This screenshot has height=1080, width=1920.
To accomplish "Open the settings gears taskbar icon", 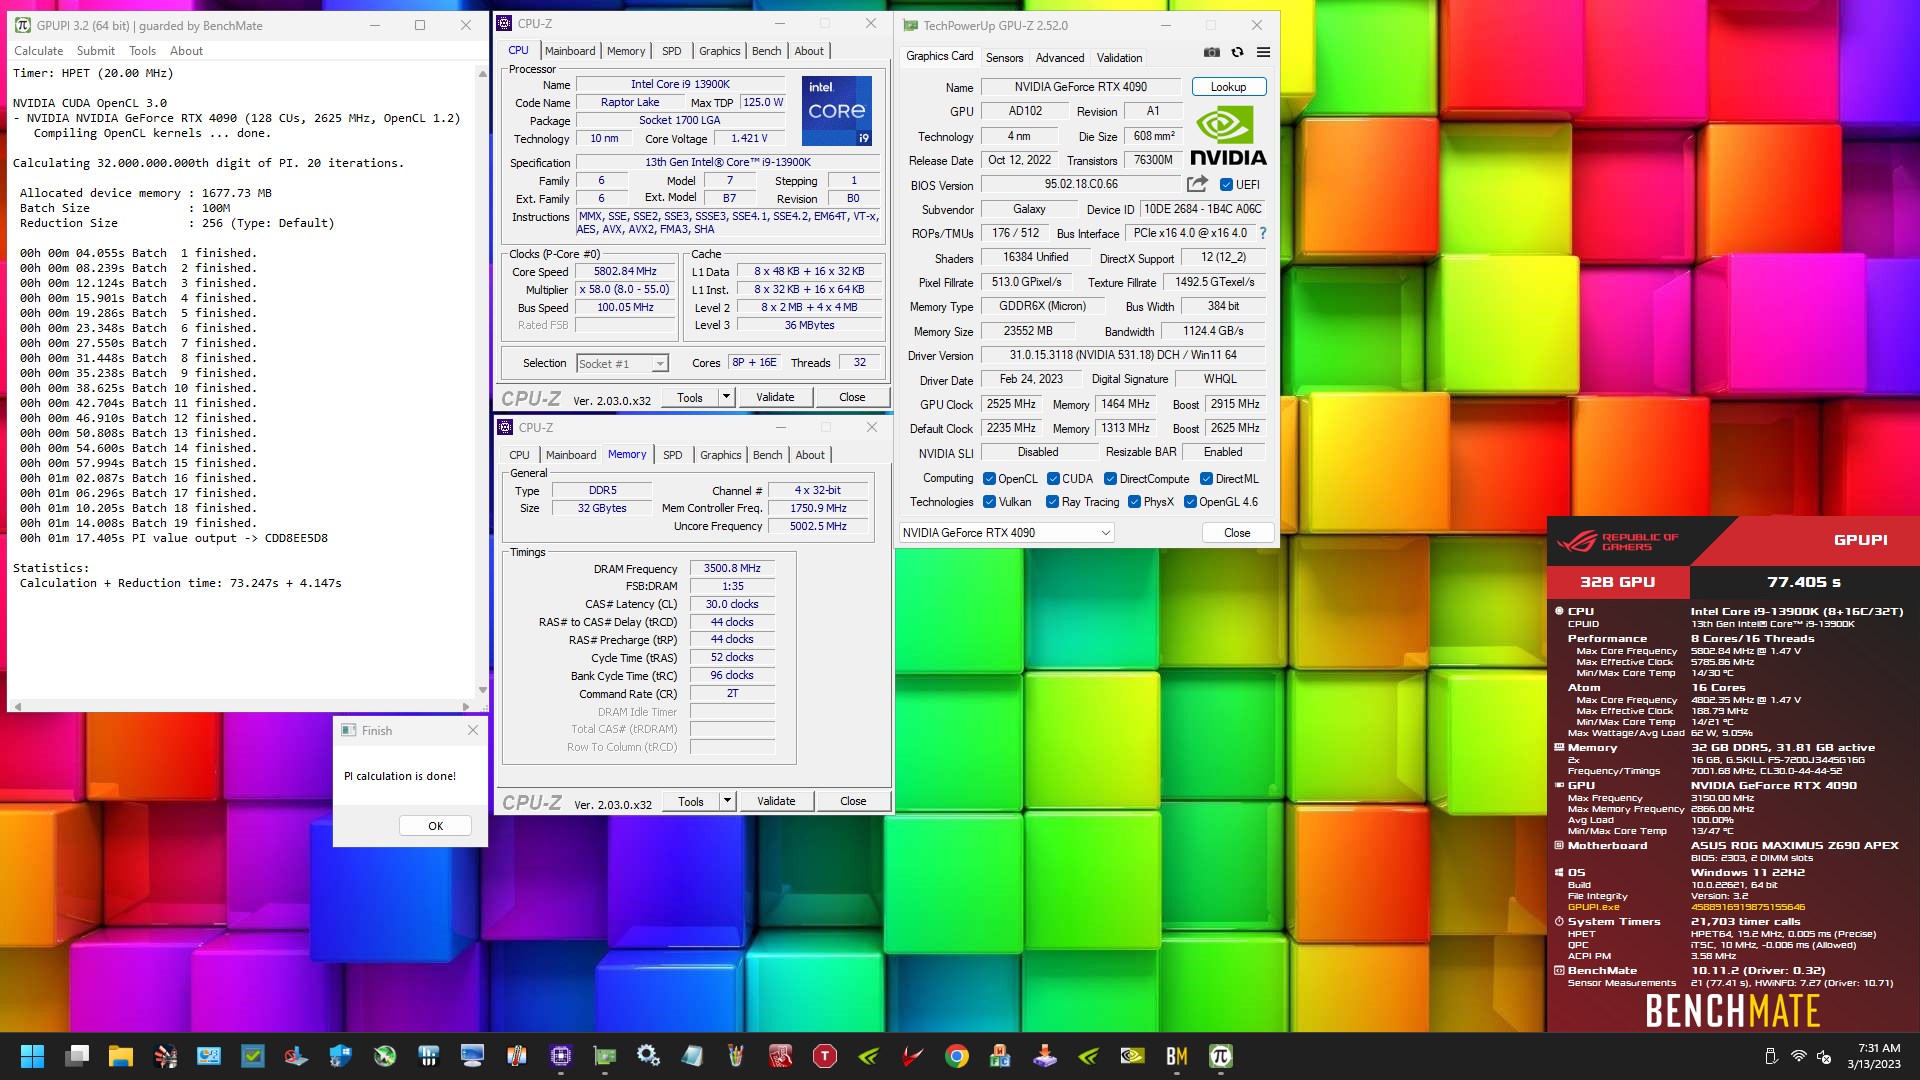I will tap(648, 1056).
